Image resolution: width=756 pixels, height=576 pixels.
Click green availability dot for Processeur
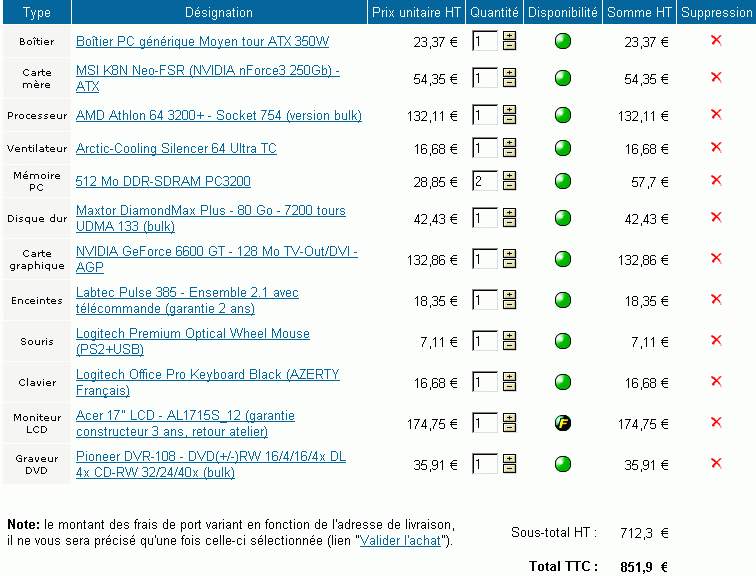pyautogui.click(x=563, y=116)
